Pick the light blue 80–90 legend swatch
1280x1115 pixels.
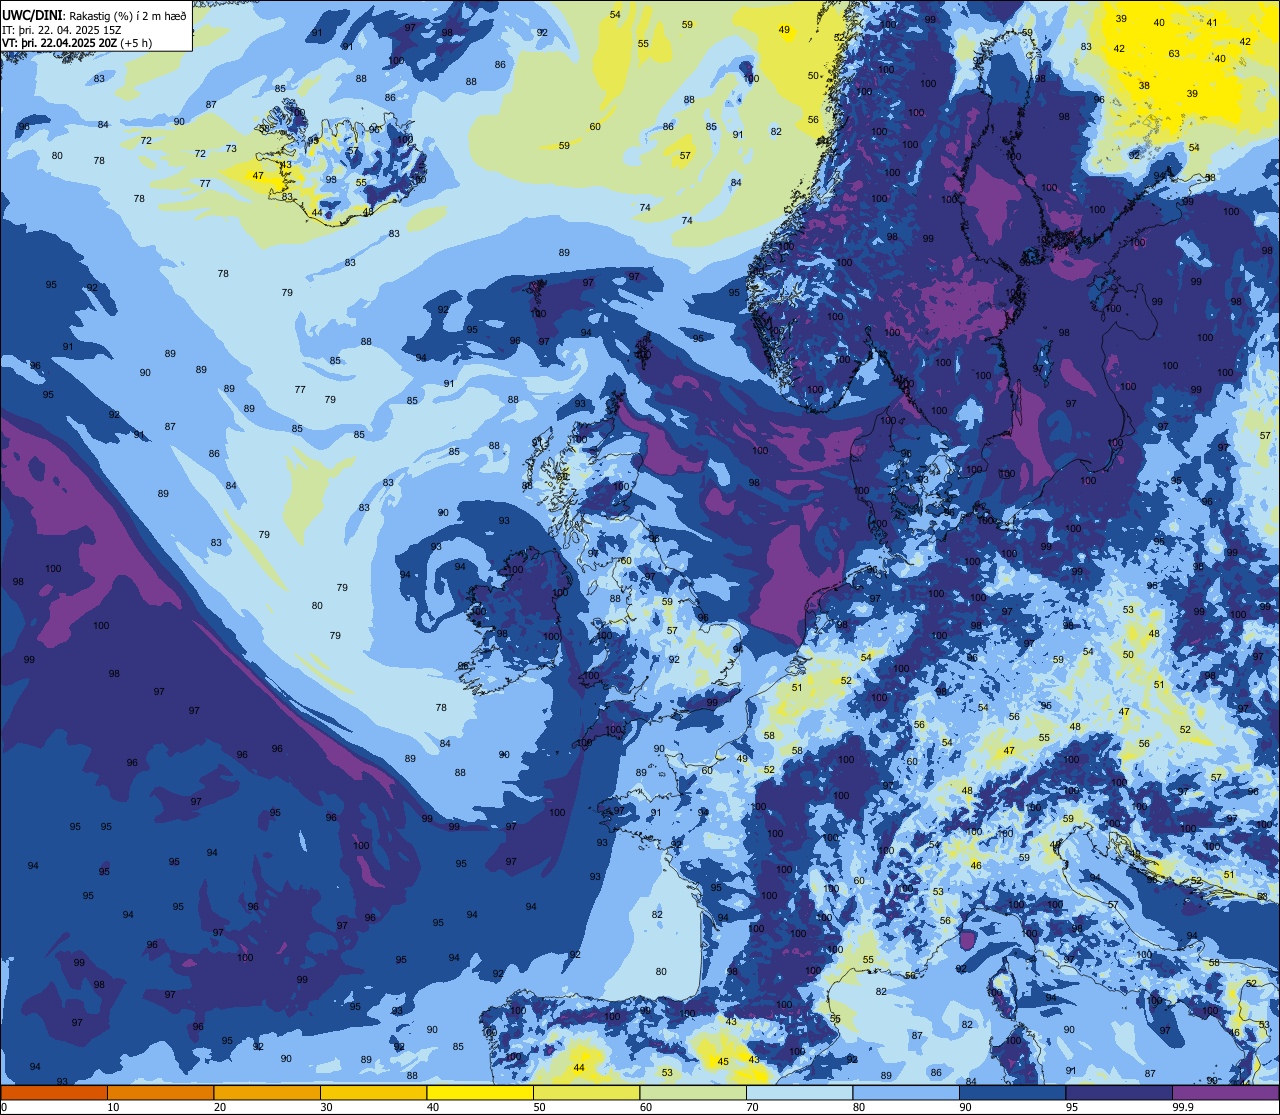click(x=906, y=1092)
